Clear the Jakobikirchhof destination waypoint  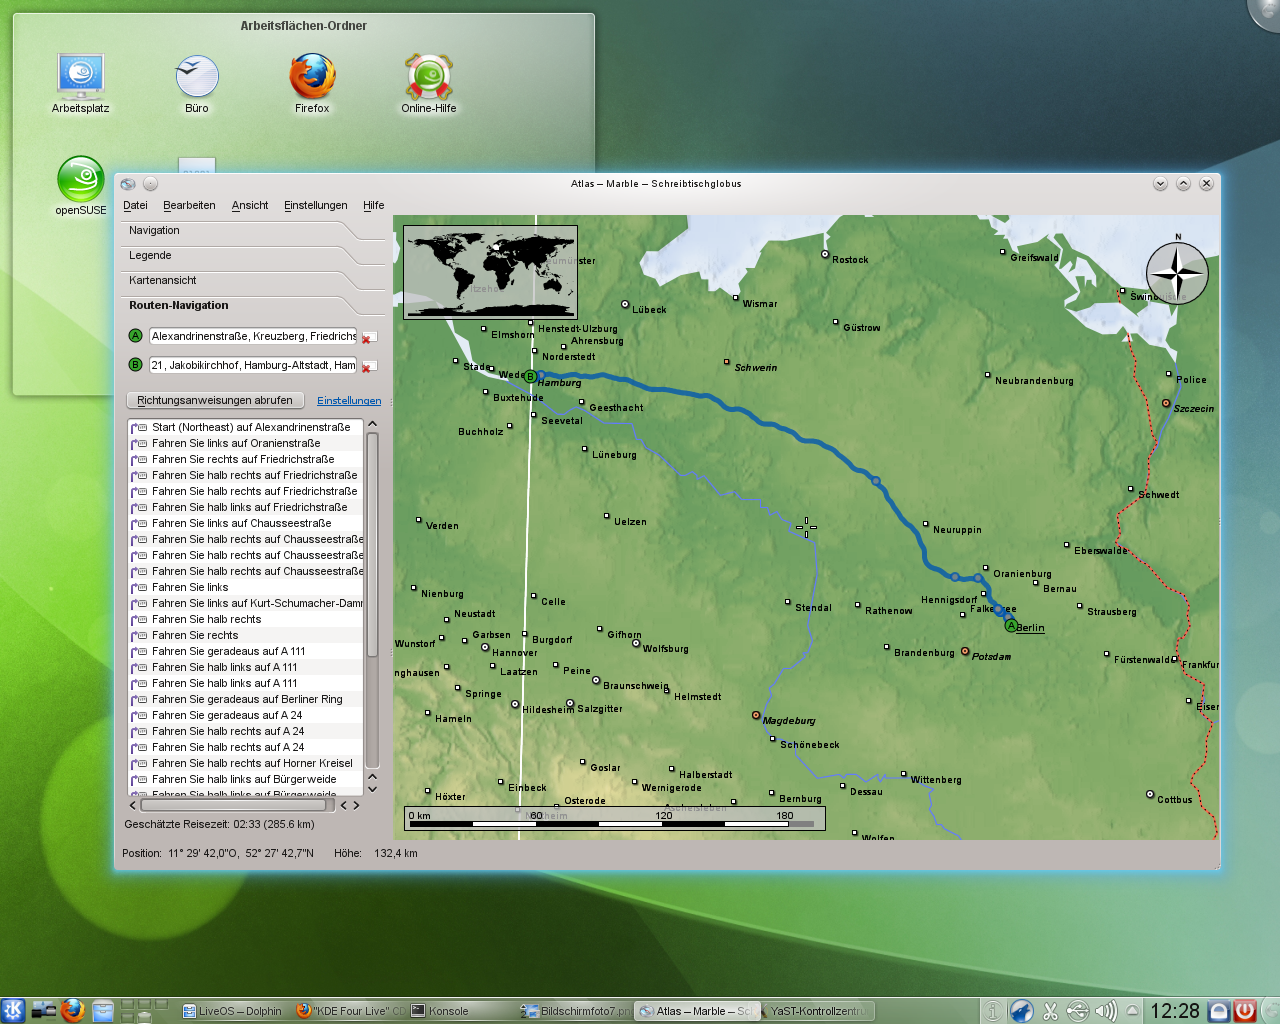[x=367, y=367]
